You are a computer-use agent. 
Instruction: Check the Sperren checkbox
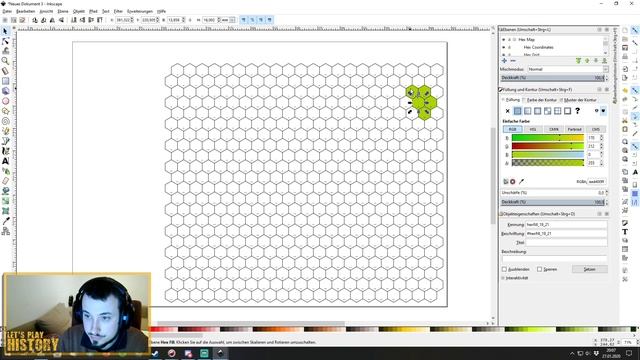[540, 269]
